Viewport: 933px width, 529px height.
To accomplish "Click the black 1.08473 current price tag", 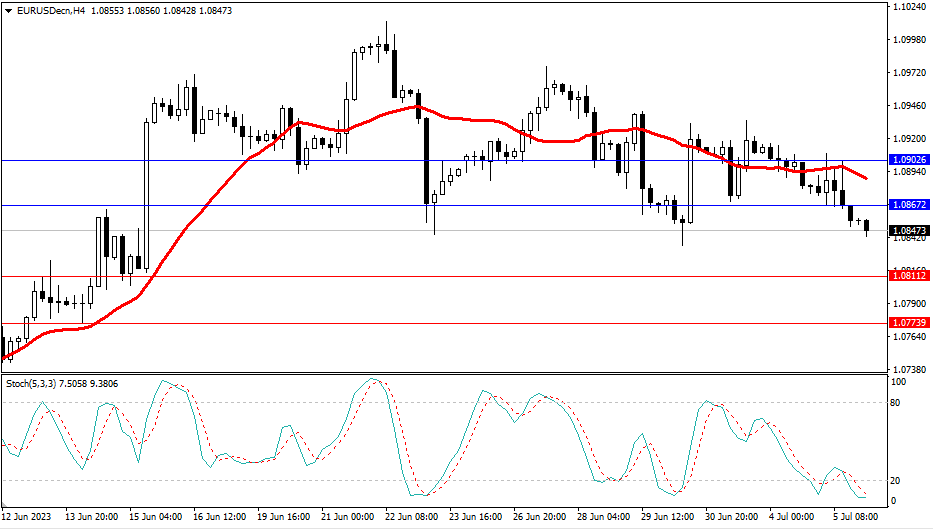I will tap(909, 230).
